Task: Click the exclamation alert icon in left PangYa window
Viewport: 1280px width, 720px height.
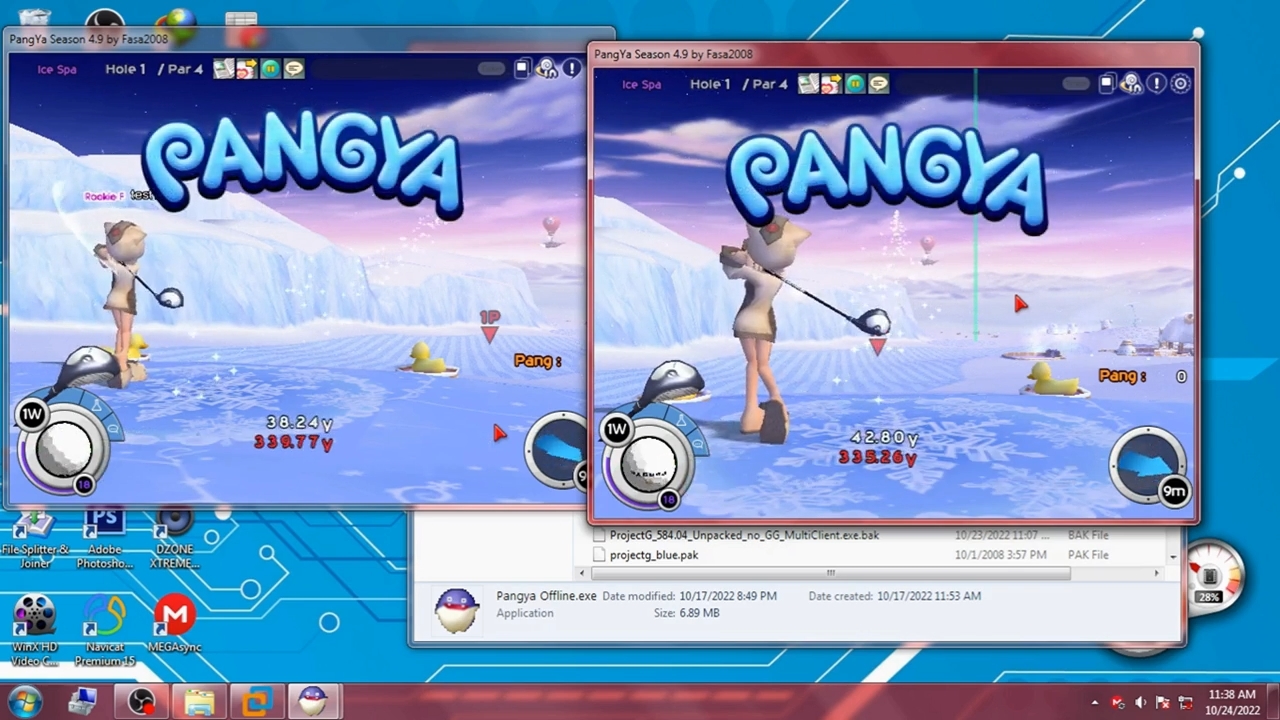Action: pyautogui.click(x=572, y=68)
